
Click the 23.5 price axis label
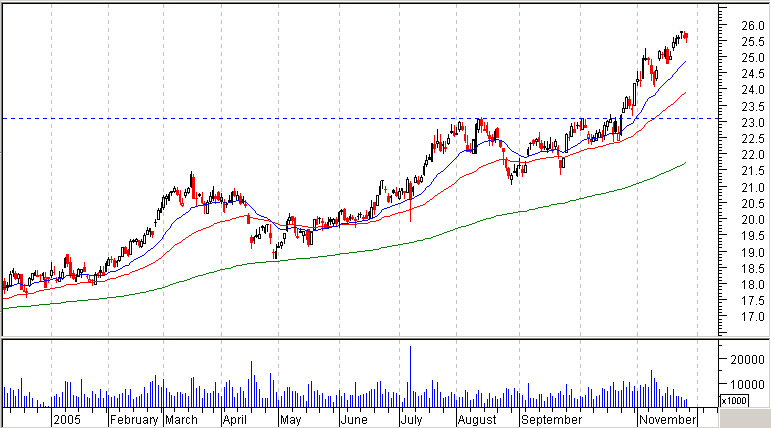pos(753,107)
